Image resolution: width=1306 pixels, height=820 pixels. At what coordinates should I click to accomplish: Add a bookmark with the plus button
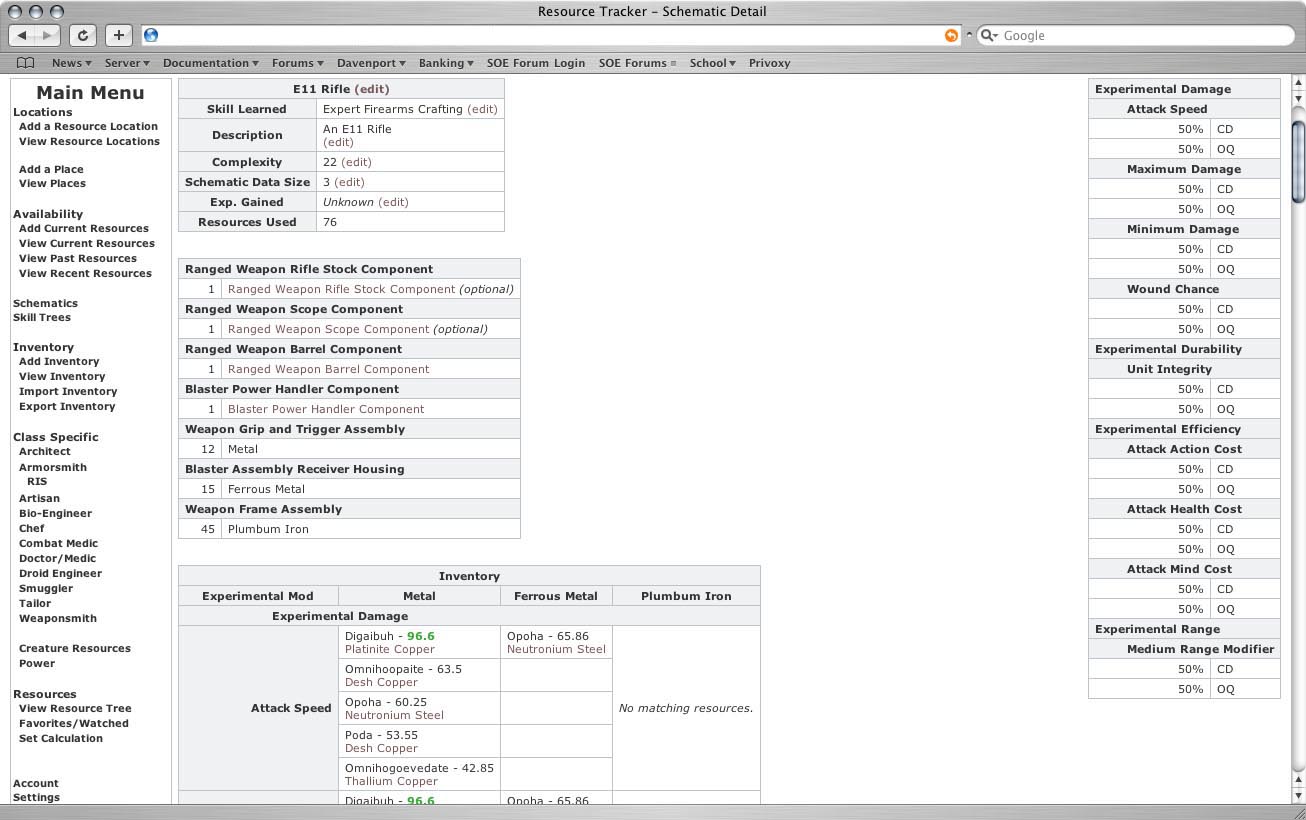[x=118, y=35]
